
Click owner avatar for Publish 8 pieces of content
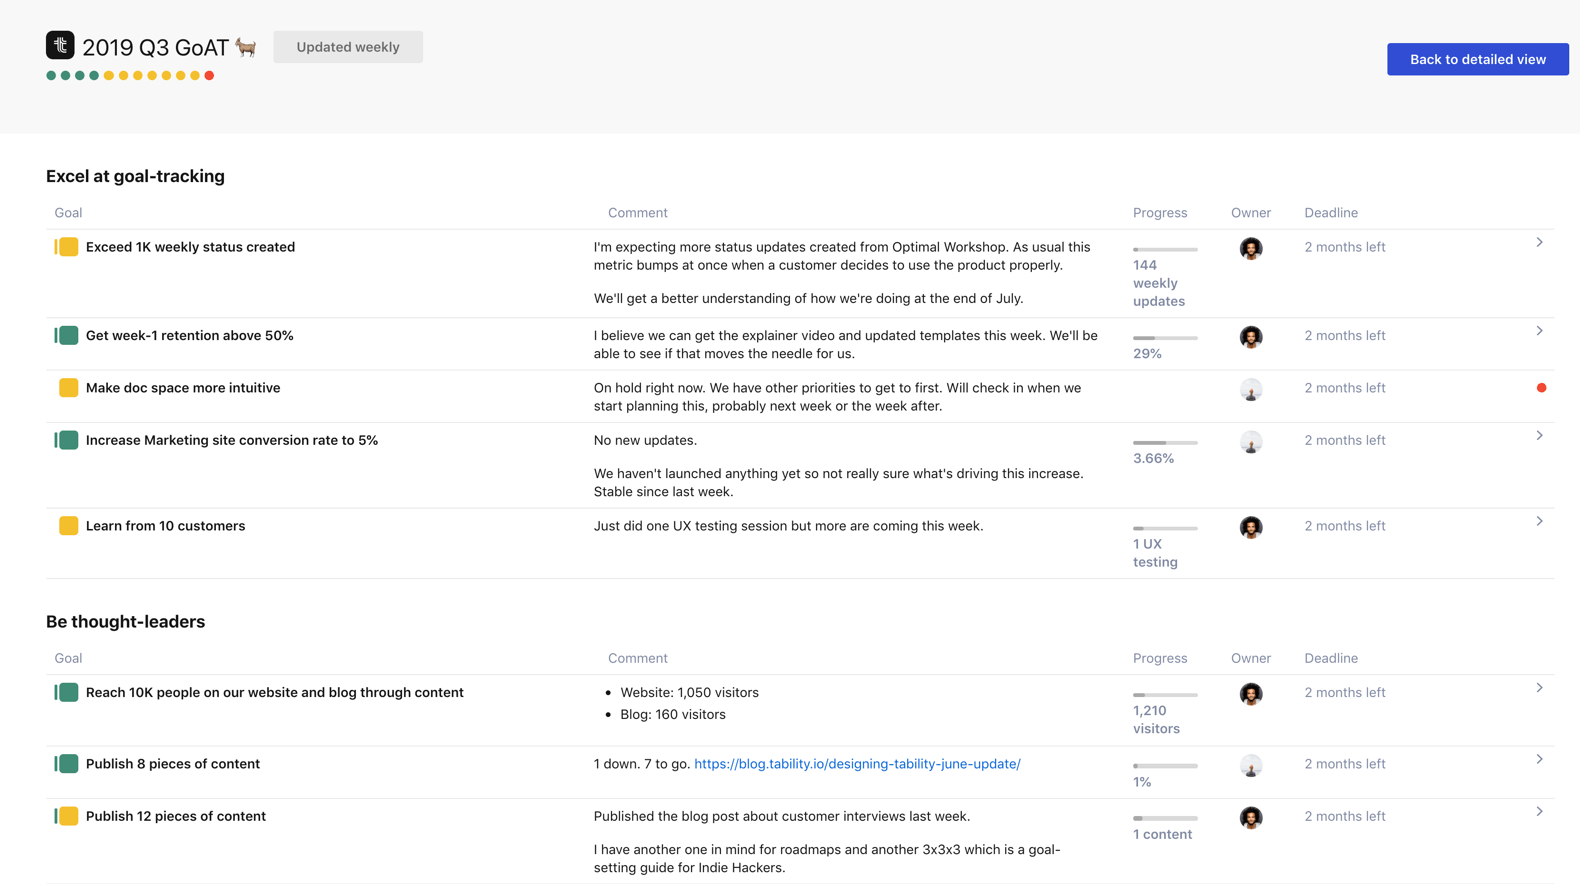(x=1250, y=765)
